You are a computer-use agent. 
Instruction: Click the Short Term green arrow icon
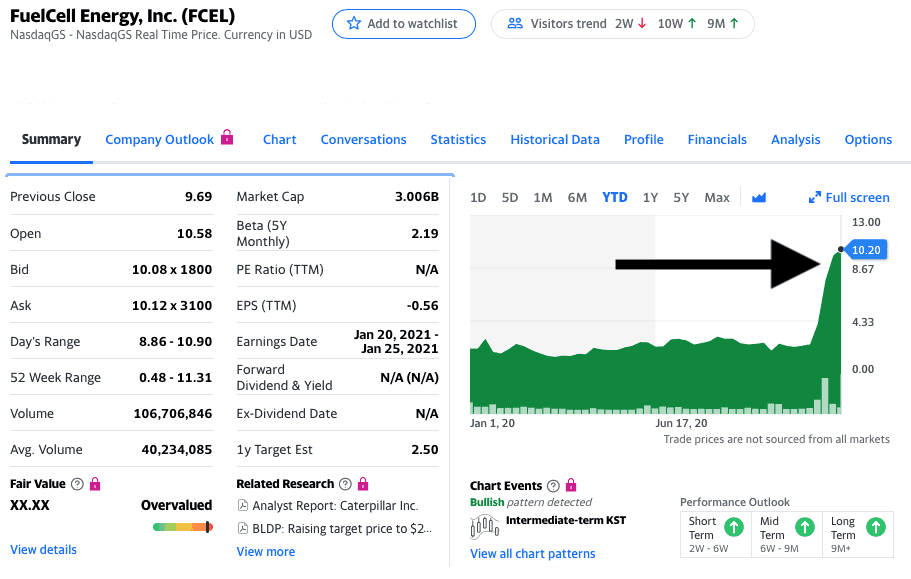pyautogui.click(x=733, y=527)
